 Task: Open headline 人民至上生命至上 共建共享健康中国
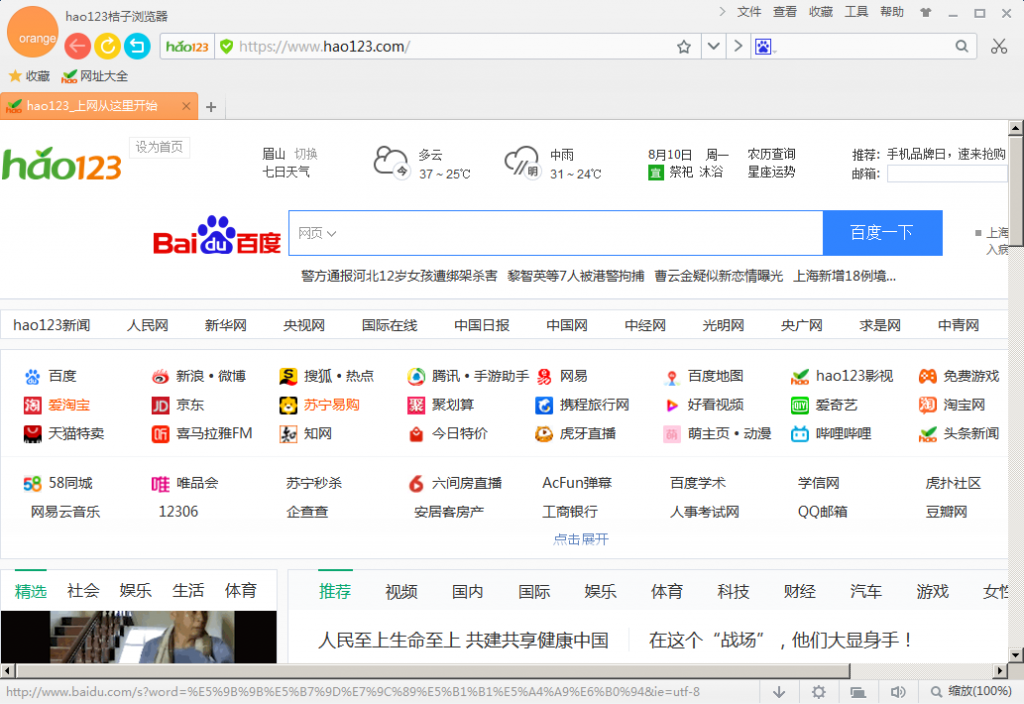coord(463,640)
